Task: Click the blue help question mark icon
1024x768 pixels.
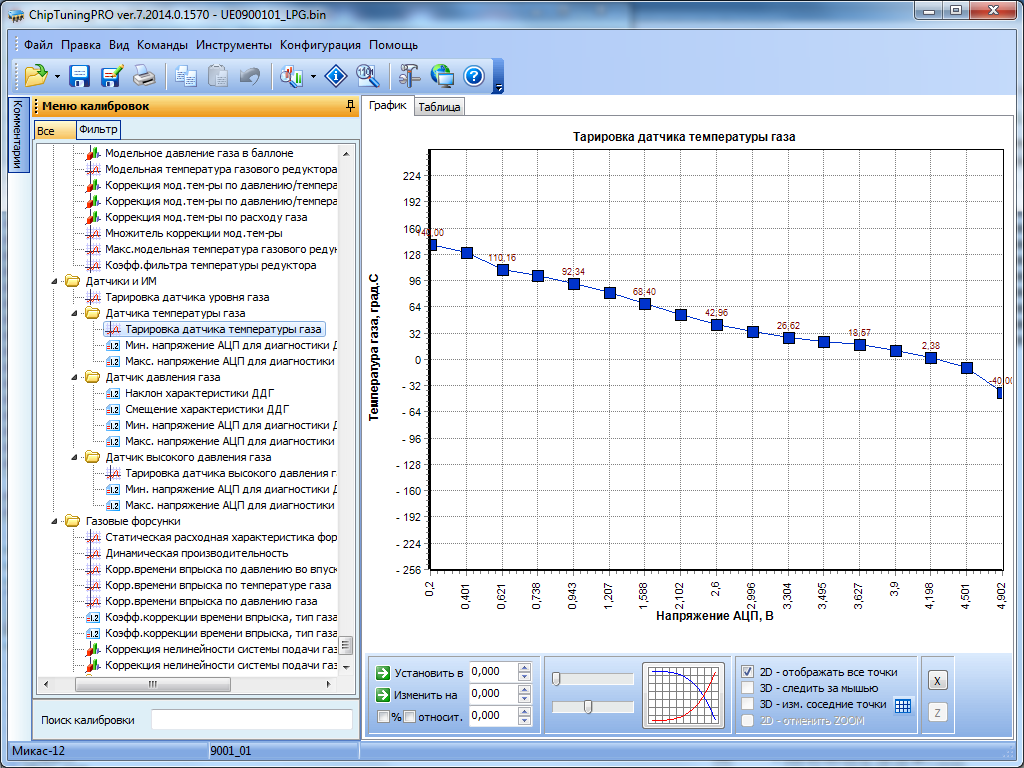Action: 473,75
